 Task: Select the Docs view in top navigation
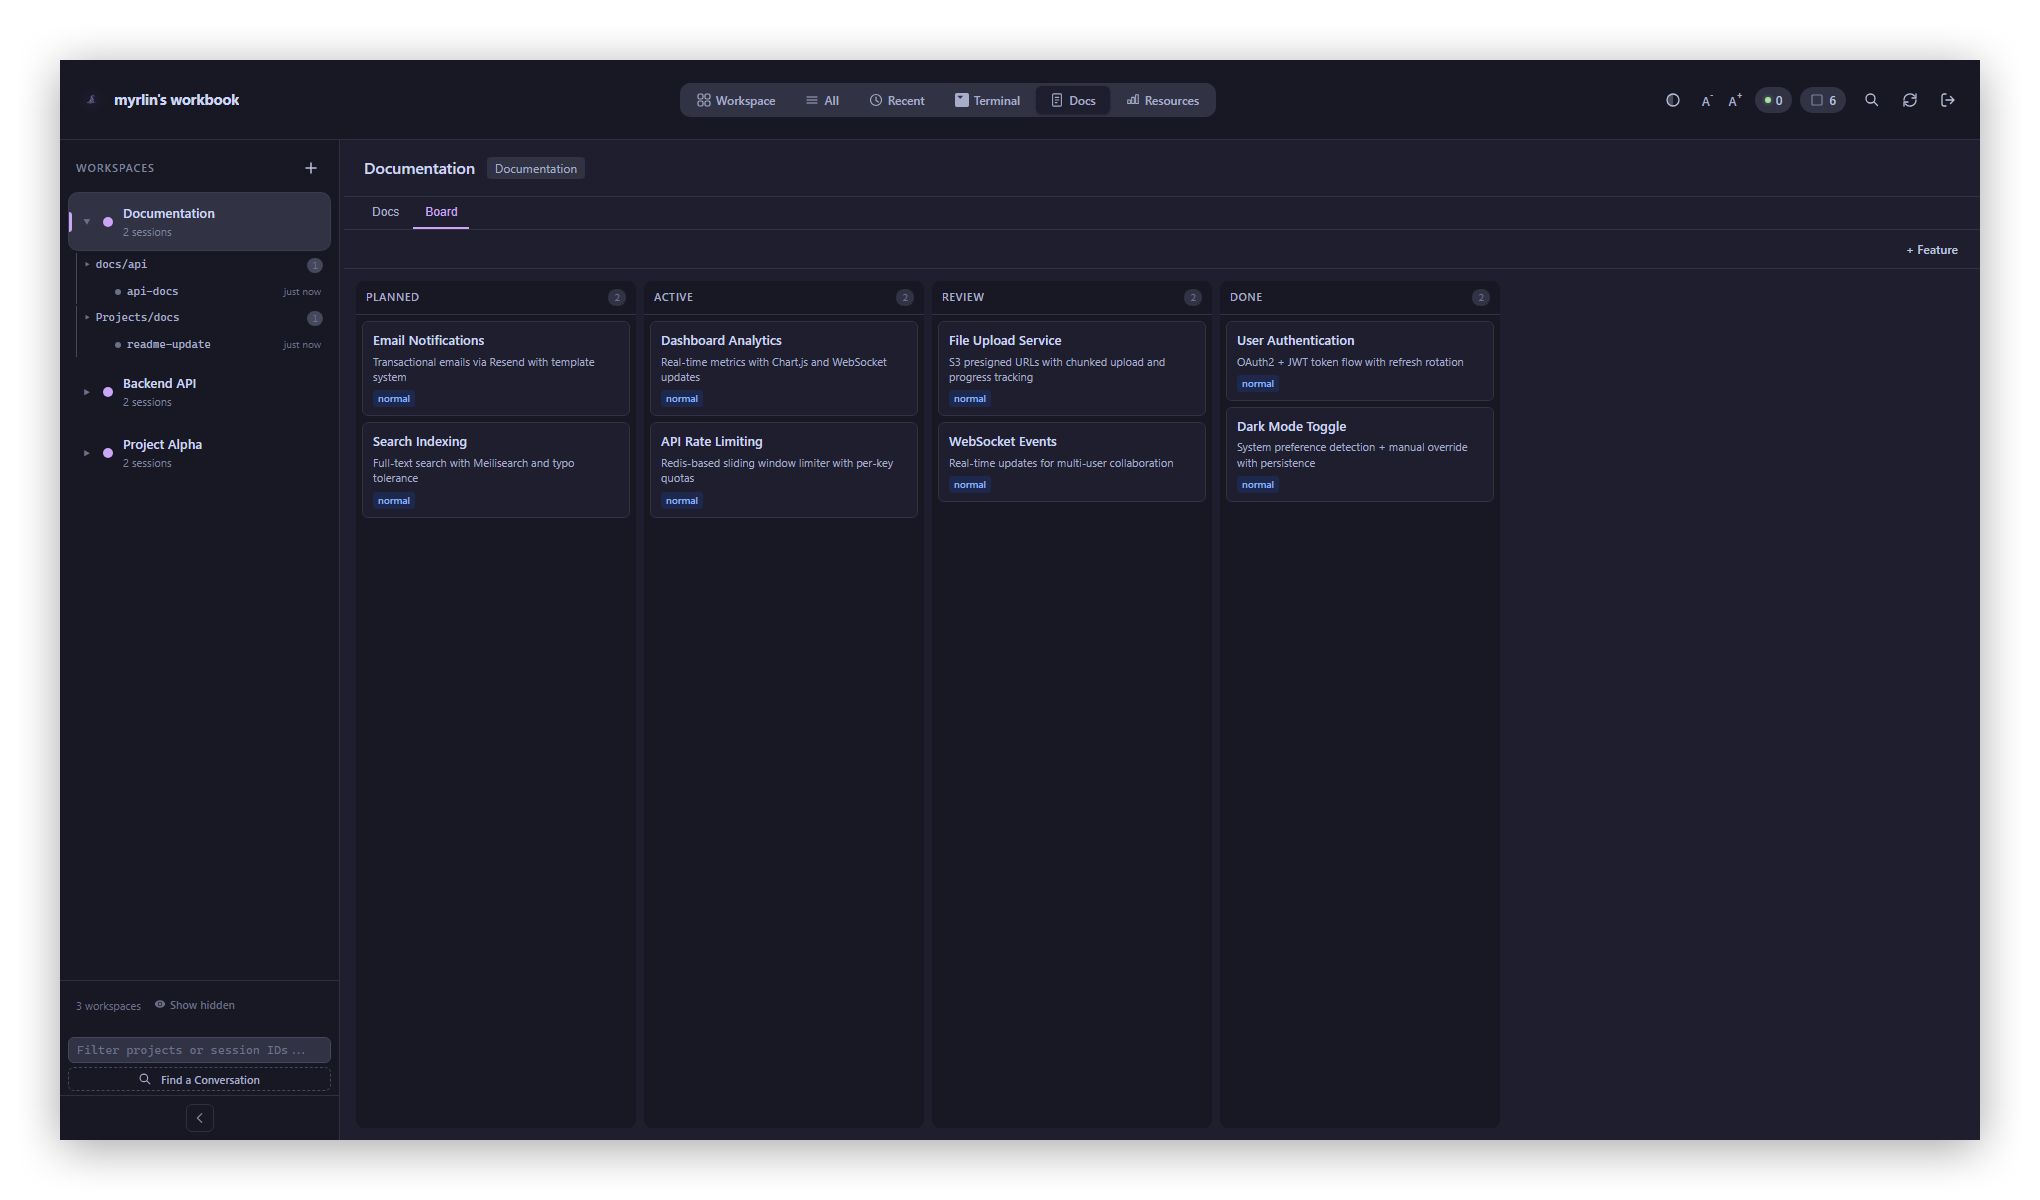pos(1073,100)
